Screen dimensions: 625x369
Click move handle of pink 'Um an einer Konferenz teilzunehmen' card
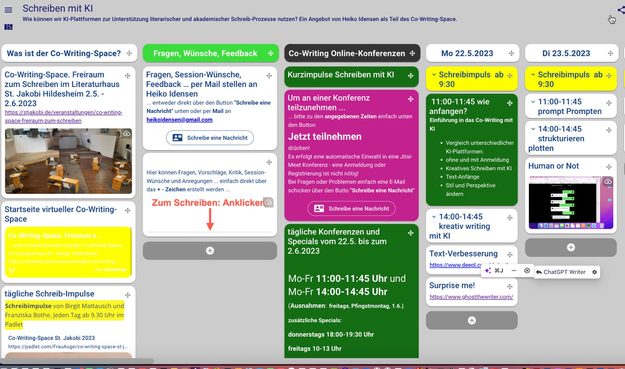coord(411,99)
